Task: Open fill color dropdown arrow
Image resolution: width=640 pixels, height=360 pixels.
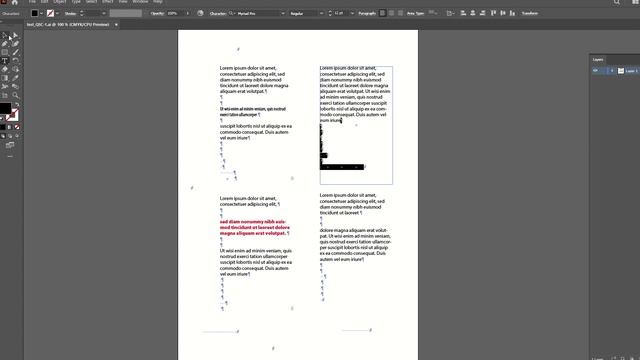Action: [x=41, y=13]
